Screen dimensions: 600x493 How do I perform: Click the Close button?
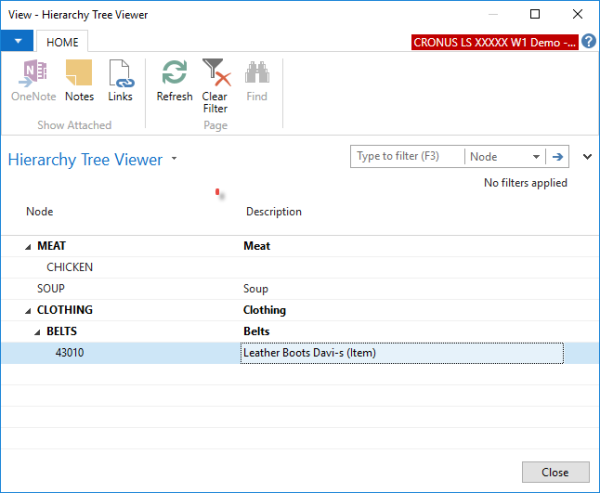pyautogui.click(x=555, y=472)
